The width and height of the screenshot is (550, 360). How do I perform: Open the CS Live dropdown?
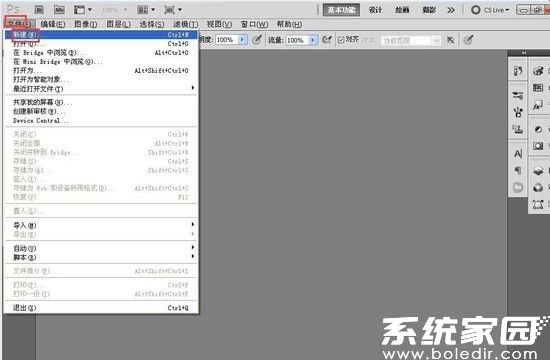490,10
